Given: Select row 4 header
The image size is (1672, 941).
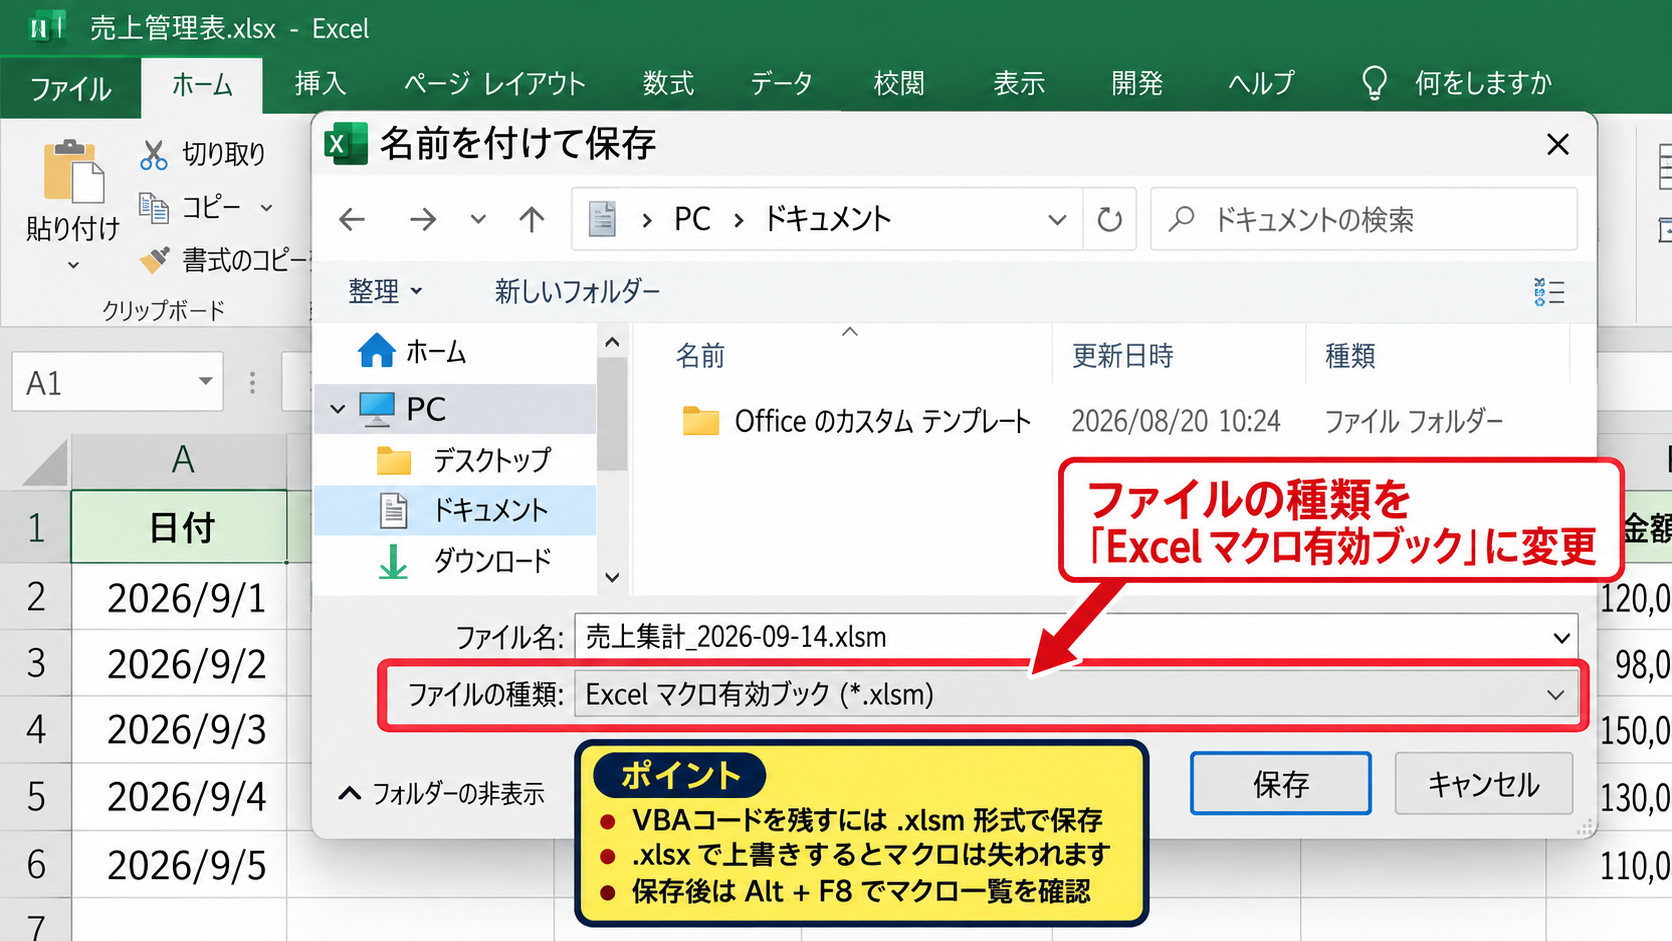Looking at the screenshot, I should pyautogui.click(x=36, y=730).
